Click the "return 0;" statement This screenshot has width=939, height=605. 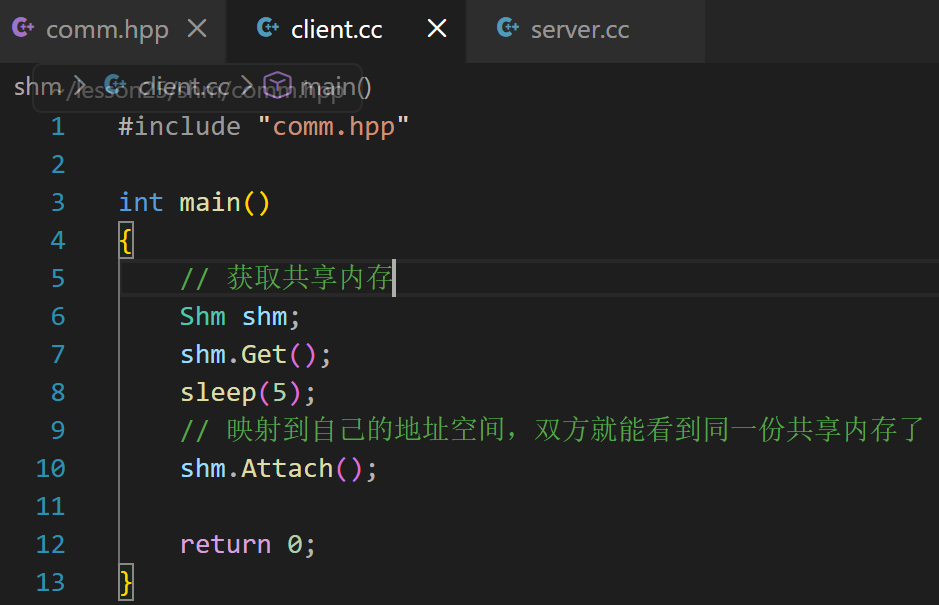coord(247,544)
